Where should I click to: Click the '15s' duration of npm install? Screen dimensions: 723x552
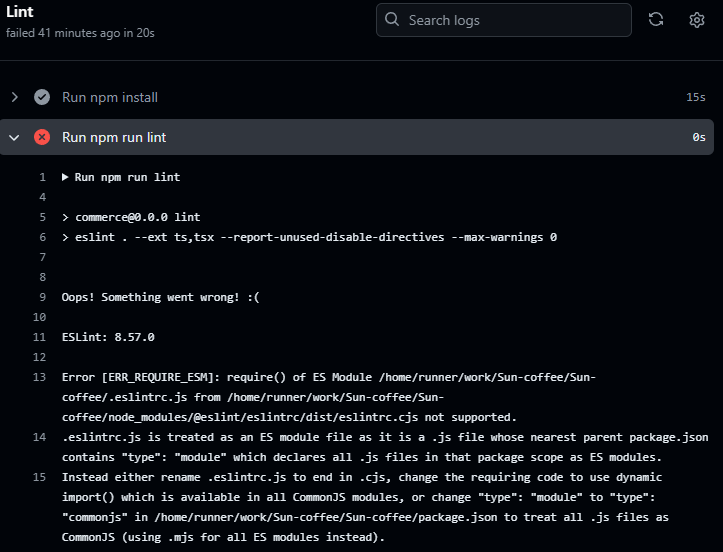(696, 97)
